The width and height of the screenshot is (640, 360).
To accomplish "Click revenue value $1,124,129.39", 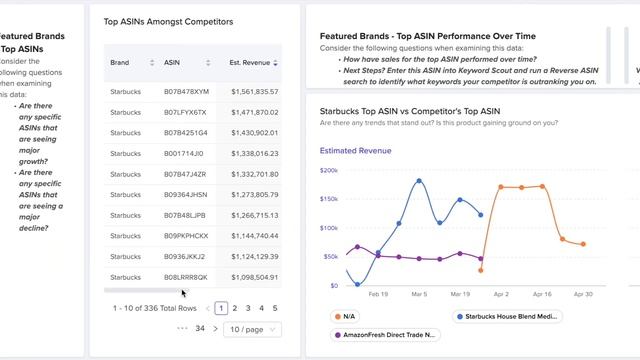I will coord(255,257).
